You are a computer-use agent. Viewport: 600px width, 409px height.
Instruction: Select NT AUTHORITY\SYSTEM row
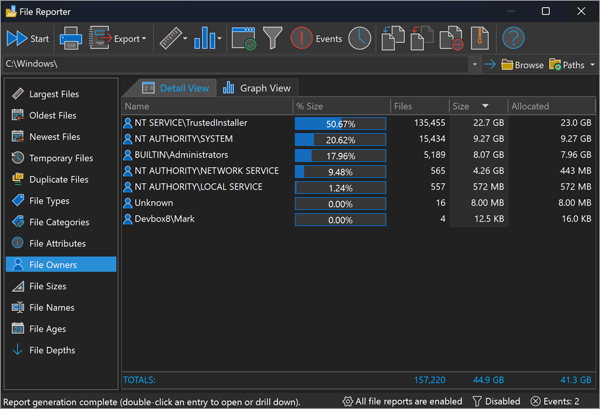[358, 139]
